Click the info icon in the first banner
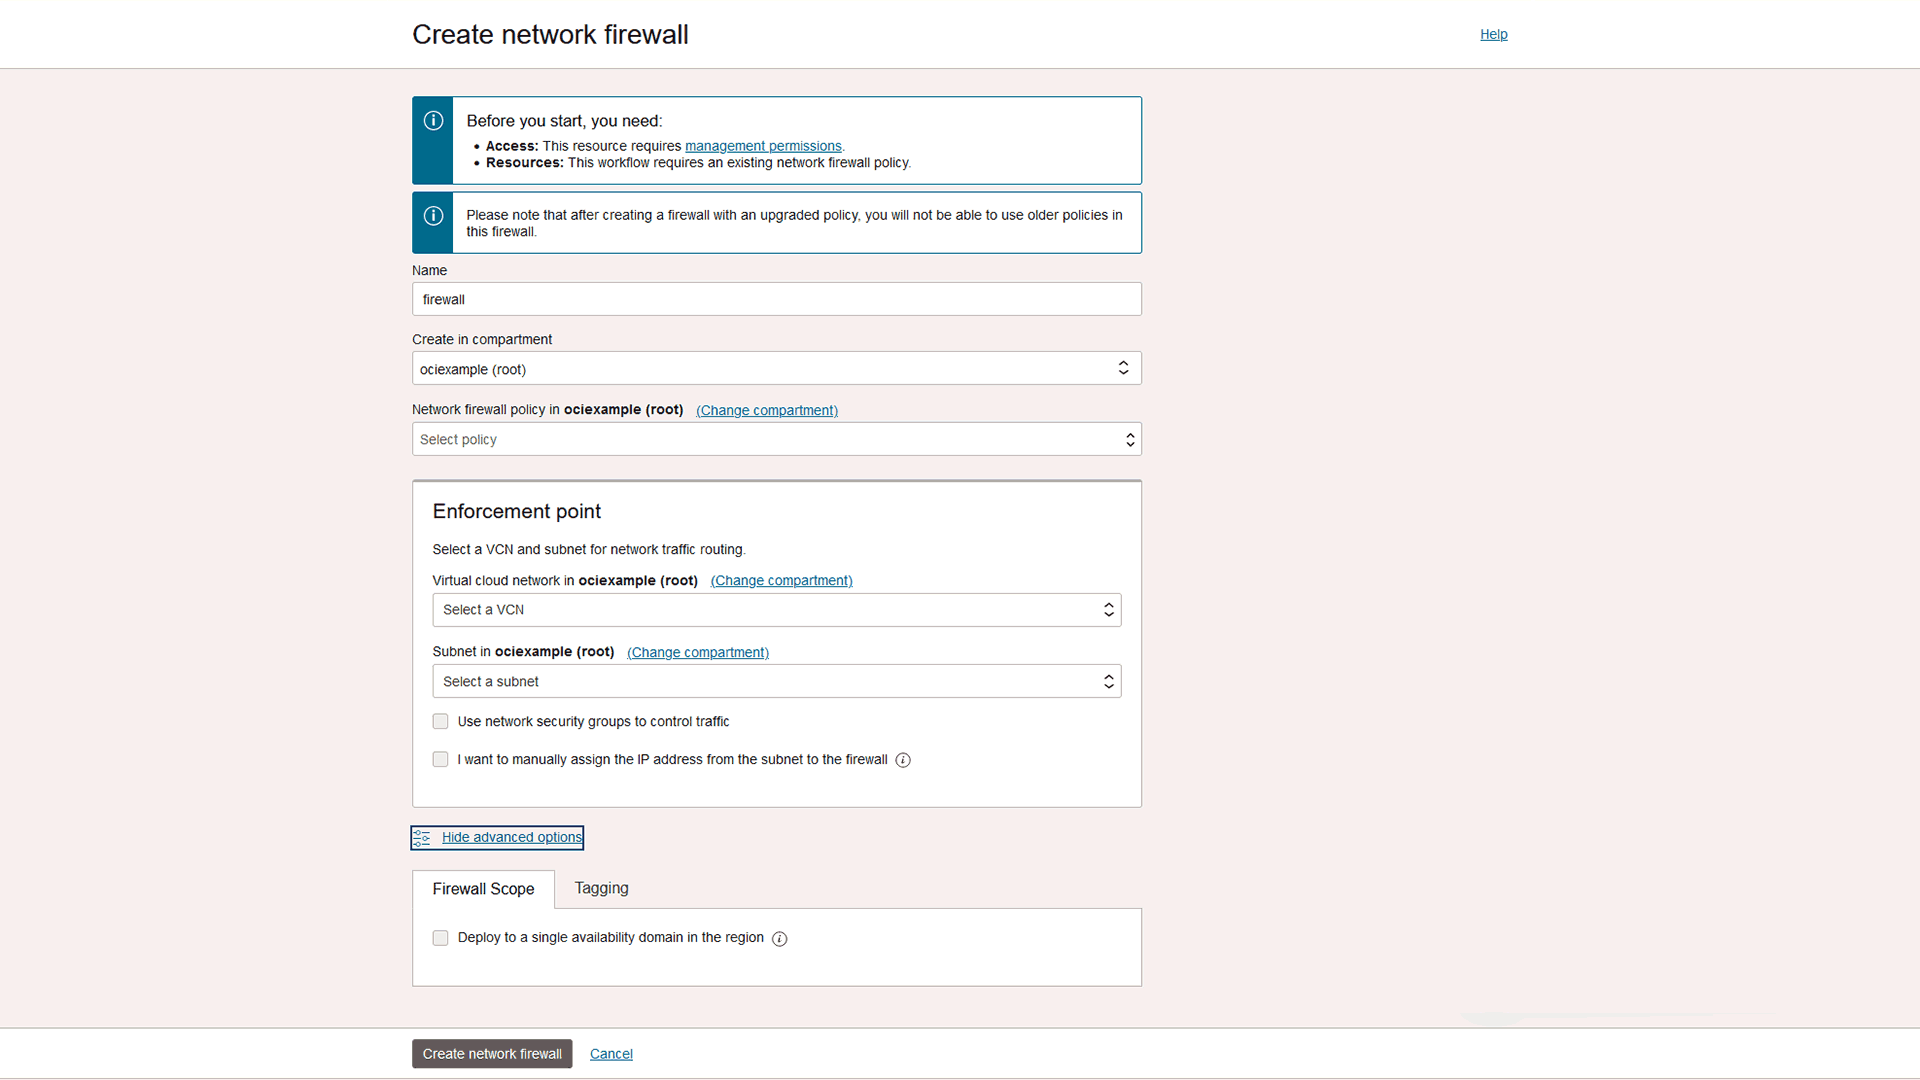Screen dimensions: 1920x1080 (433, 120)
